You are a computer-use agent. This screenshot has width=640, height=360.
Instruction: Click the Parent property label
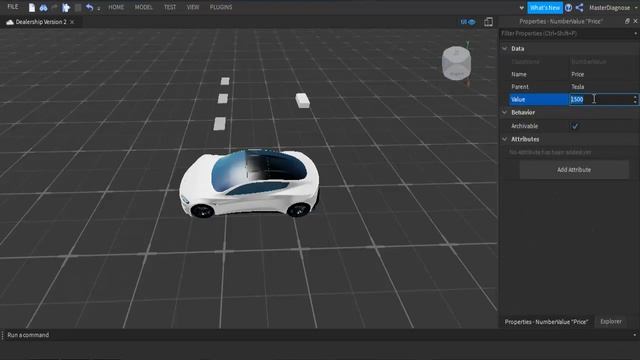pos(520,87)
